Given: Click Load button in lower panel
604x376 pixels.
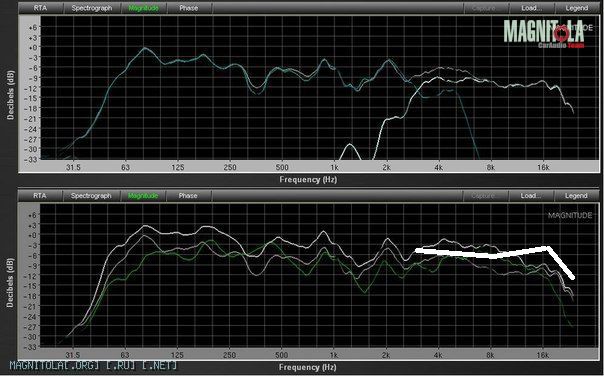Looking at the screenshot, I should (531, 196).
